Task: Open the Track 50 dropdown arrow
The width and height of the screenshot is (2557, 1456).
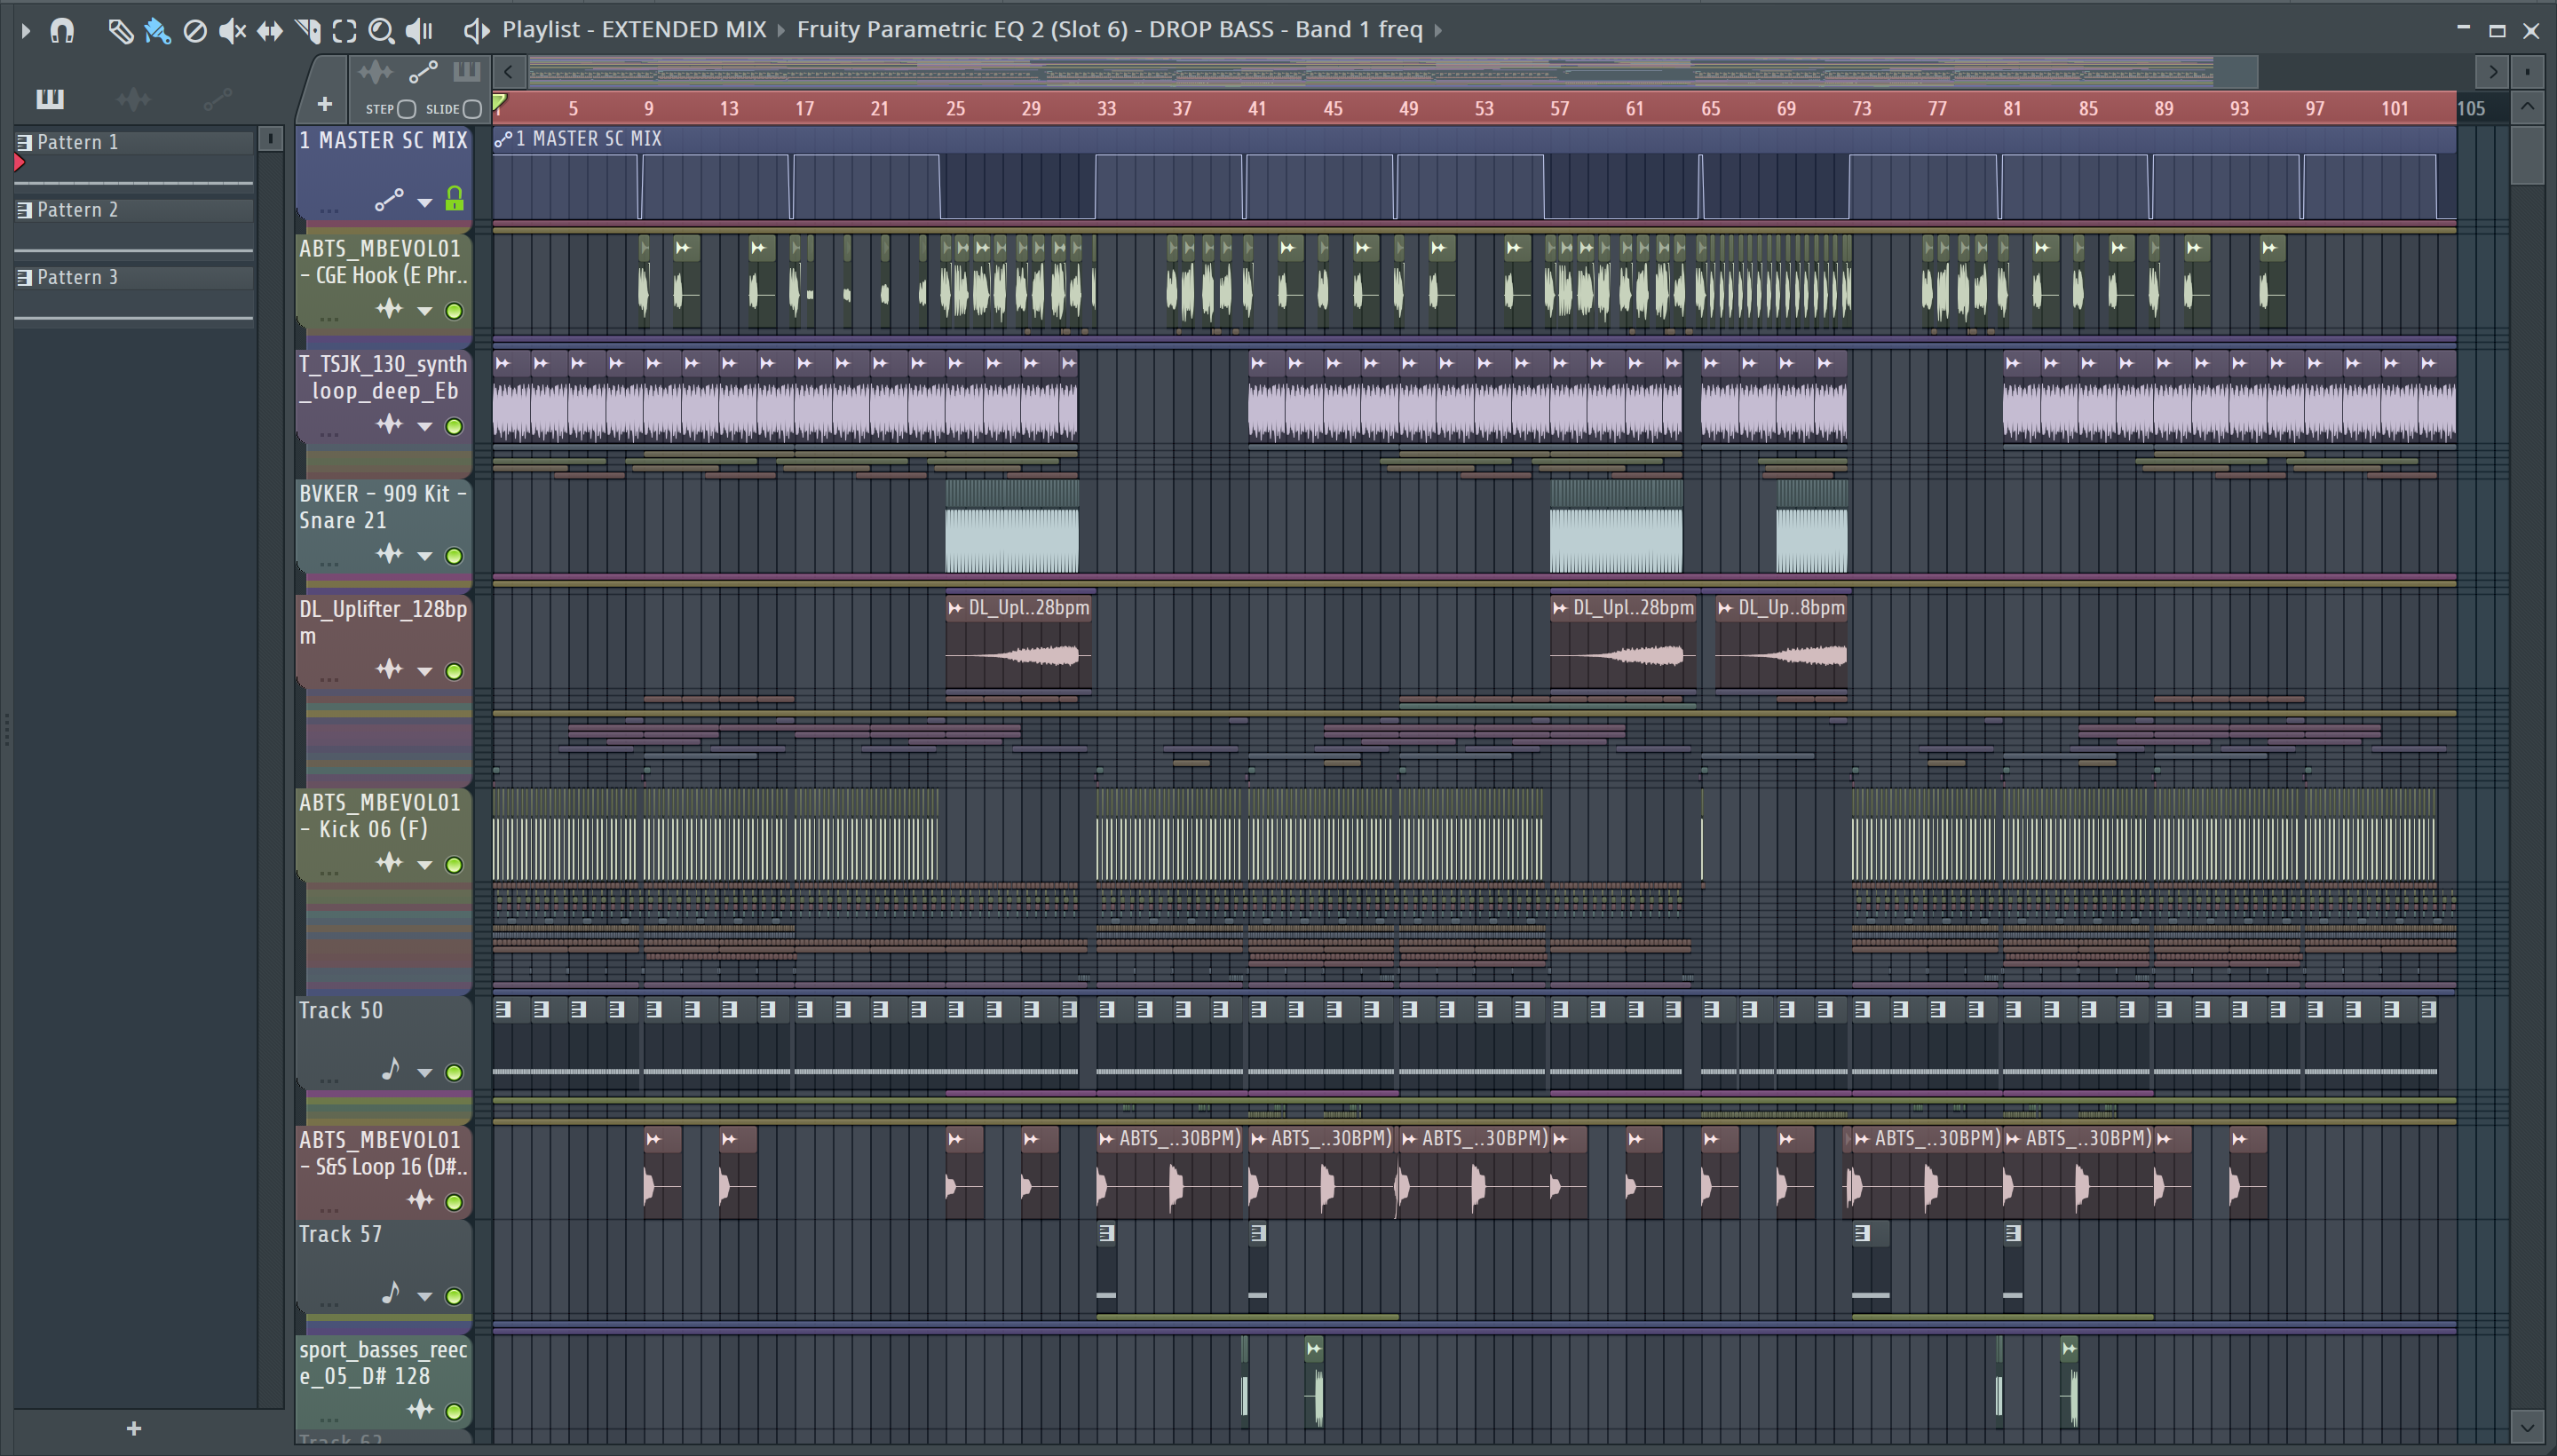Action: [x=425, y=1073]
